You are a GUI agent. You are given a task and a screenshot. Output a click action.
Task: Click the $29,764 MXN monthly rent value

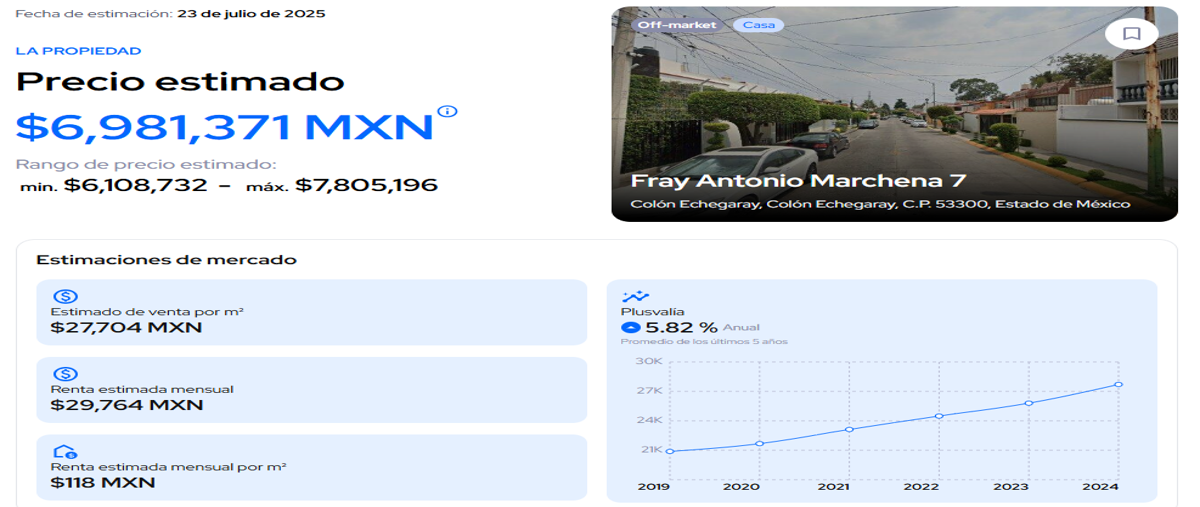127,405
